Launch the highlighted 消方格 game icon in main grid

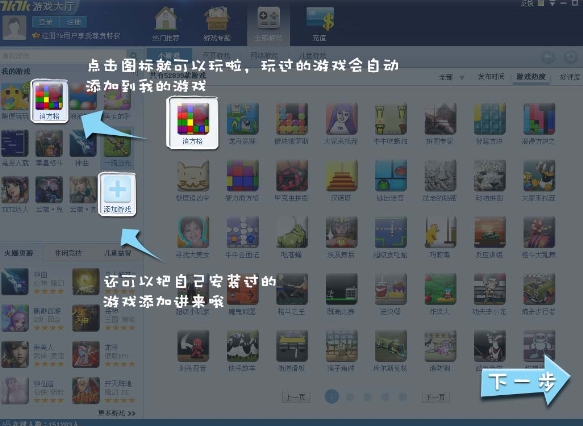pos(192,123)
